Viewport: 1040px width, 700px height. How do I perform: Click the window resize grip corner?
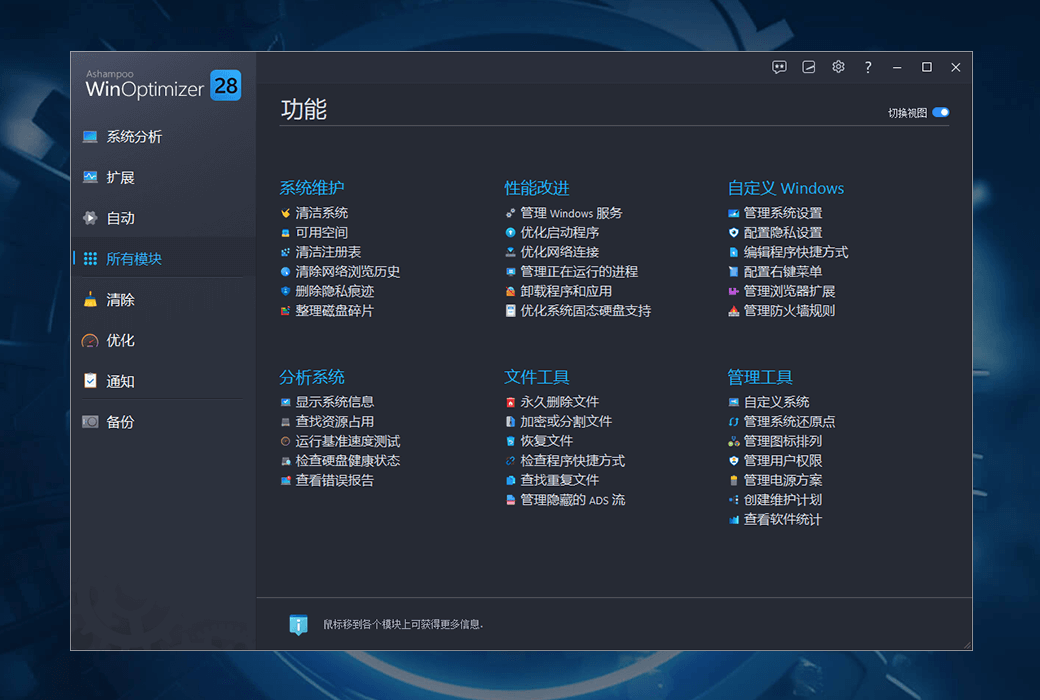pos(968,645)
